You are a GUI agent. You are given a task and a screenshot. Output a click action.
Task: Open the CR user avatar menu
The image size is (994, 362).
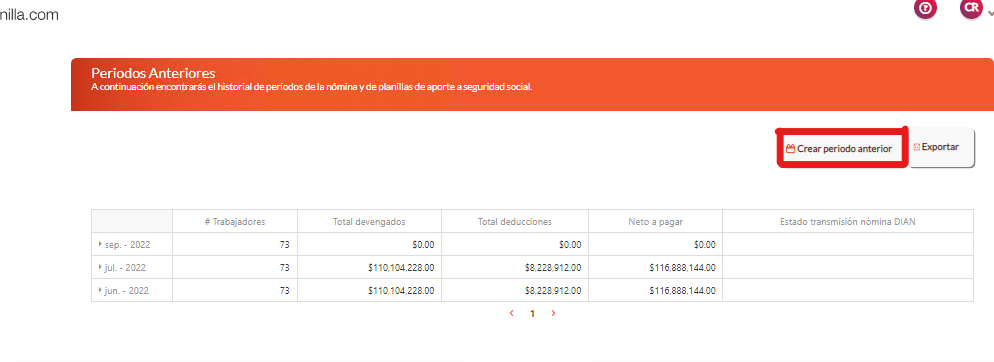tap(971, 8)
